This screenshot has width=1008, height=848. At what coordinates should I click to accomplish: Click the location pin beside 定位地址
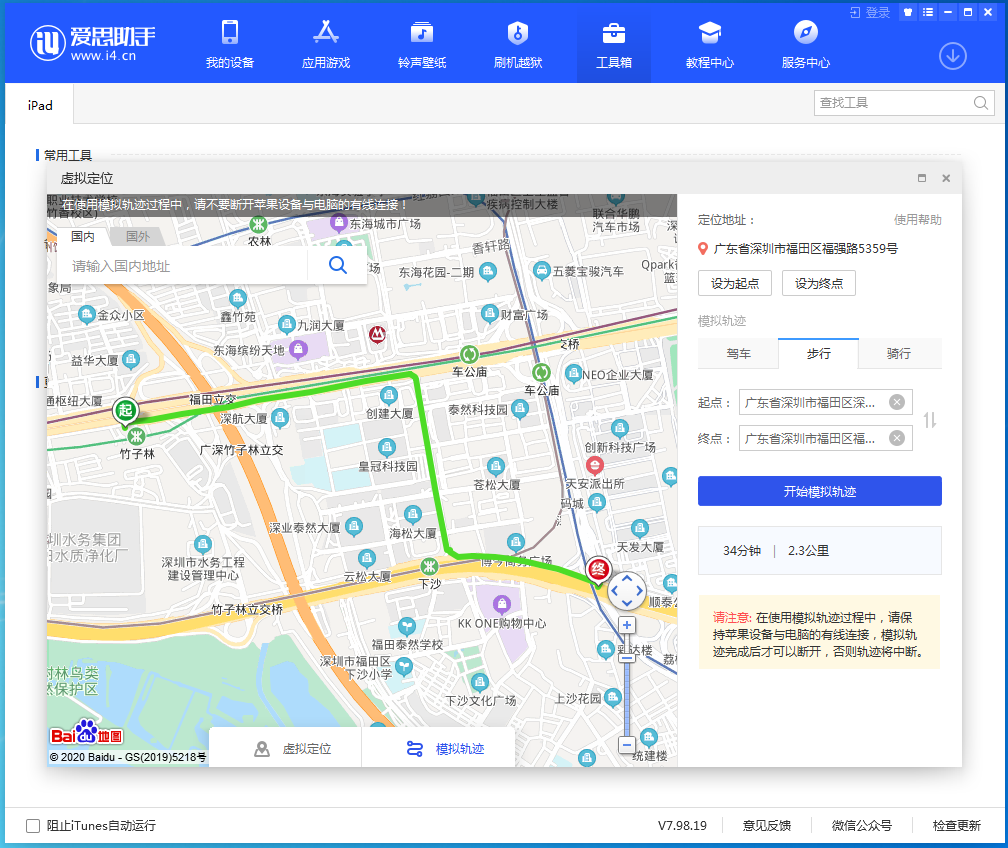click(x=703, y=249)
